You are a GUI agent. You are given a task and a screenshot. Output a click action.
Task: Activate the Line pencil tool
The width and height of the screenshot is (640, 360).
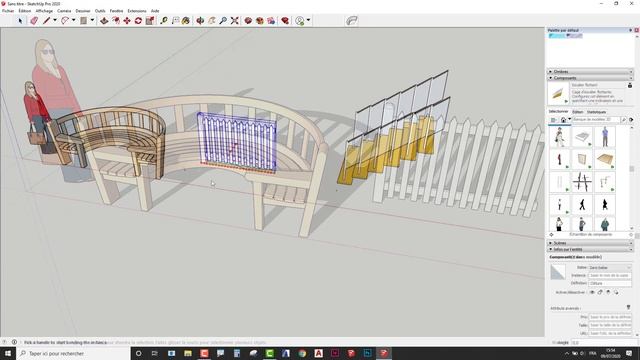(x=47, y=21)
